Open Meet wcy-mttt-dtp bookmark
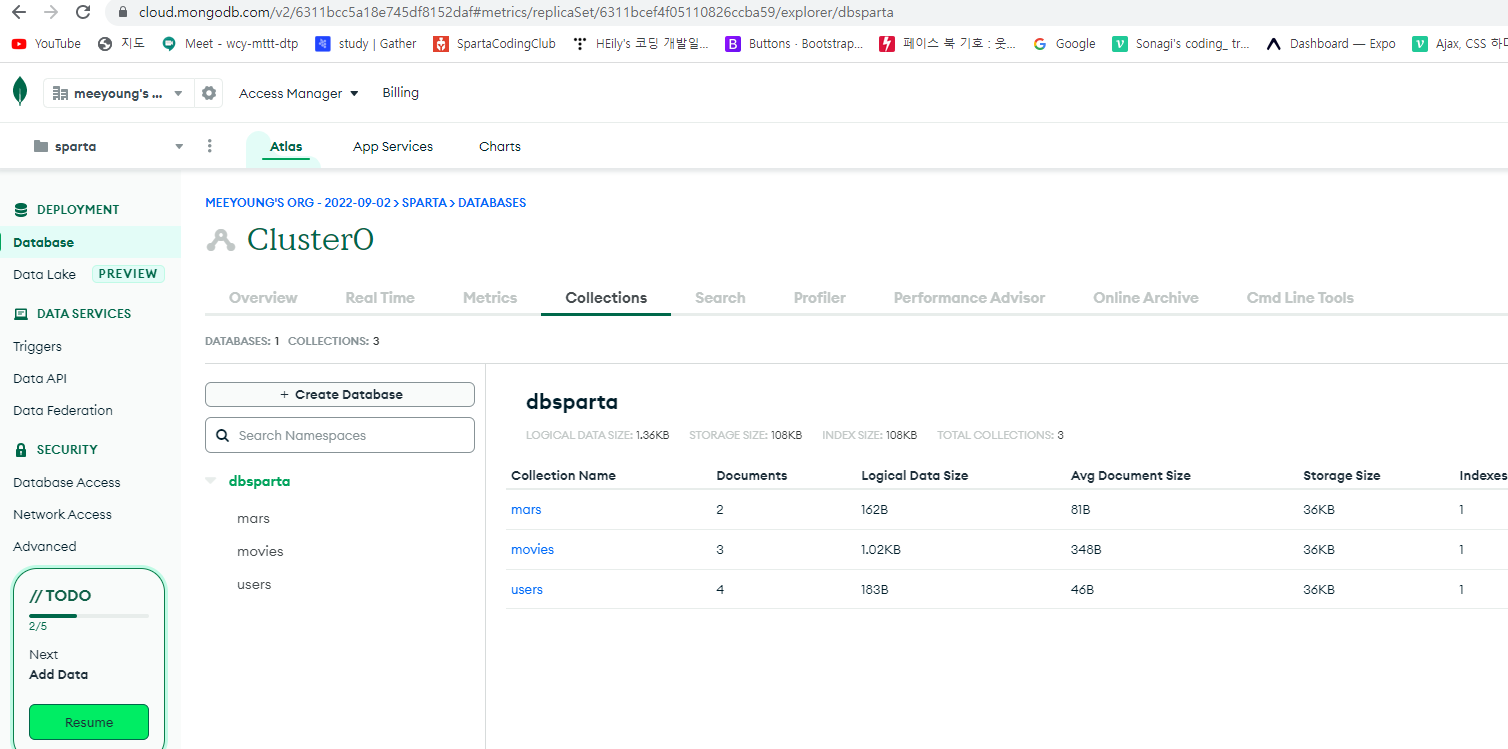Image resolution: width=1508 pixels, height=749 pixels. click(x=230, y=44)
